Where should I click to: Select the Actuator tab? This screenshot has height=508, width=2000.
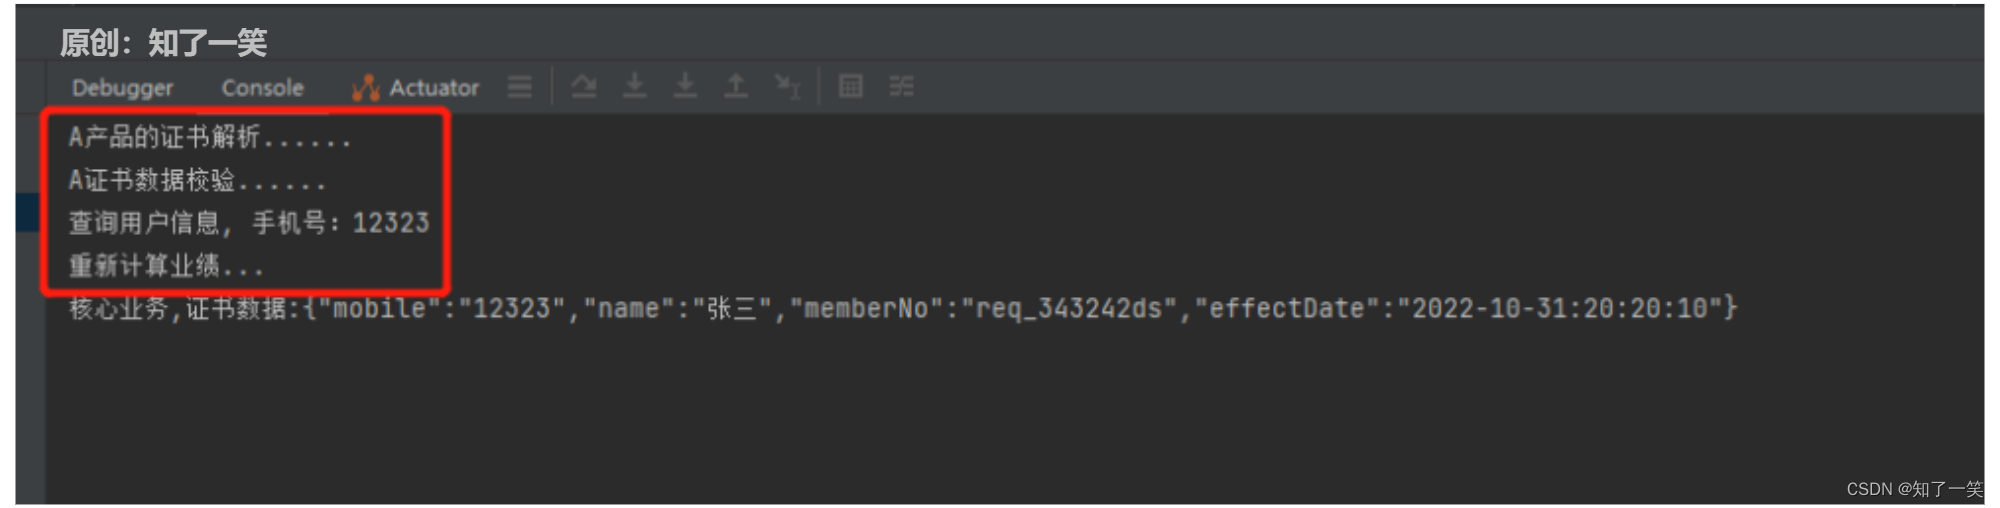pos(416,88)
